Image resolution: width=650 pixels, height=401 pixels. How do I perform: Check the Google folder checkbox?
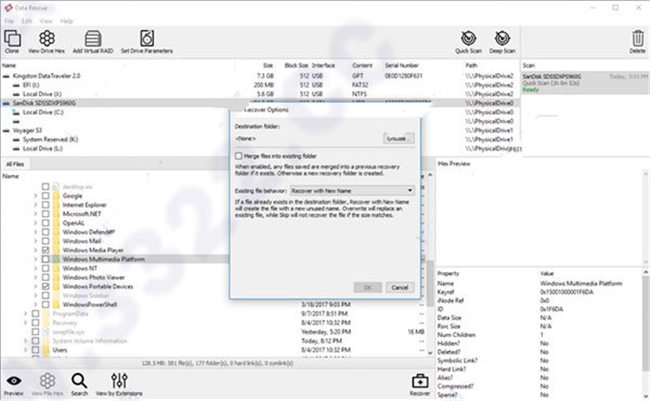coord(46,196)
